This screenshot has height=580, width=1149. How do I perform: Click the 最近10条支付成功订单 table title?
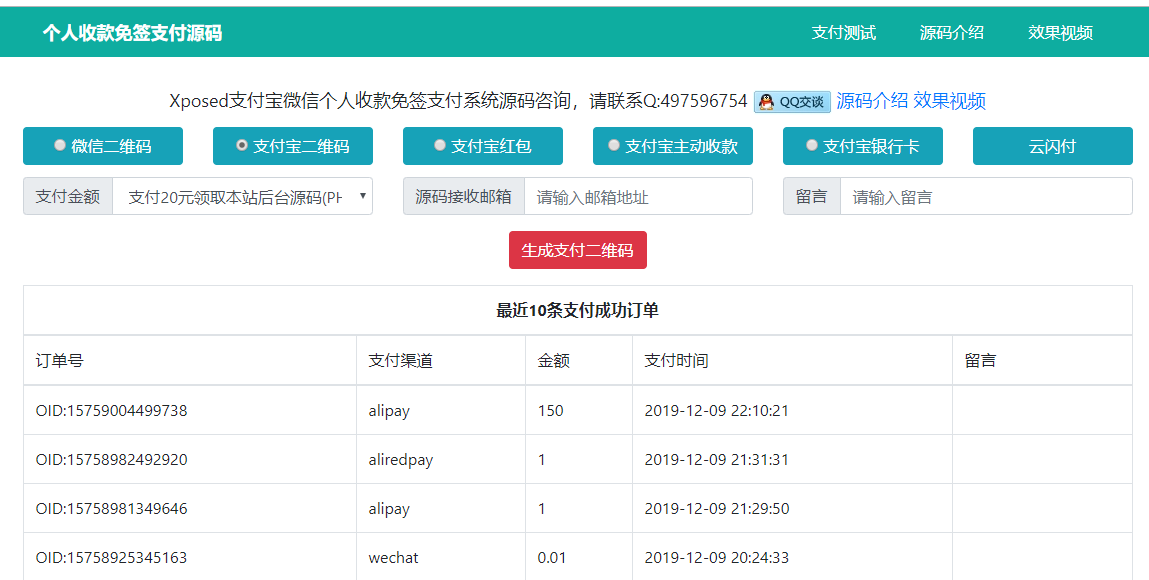point(577,311)
